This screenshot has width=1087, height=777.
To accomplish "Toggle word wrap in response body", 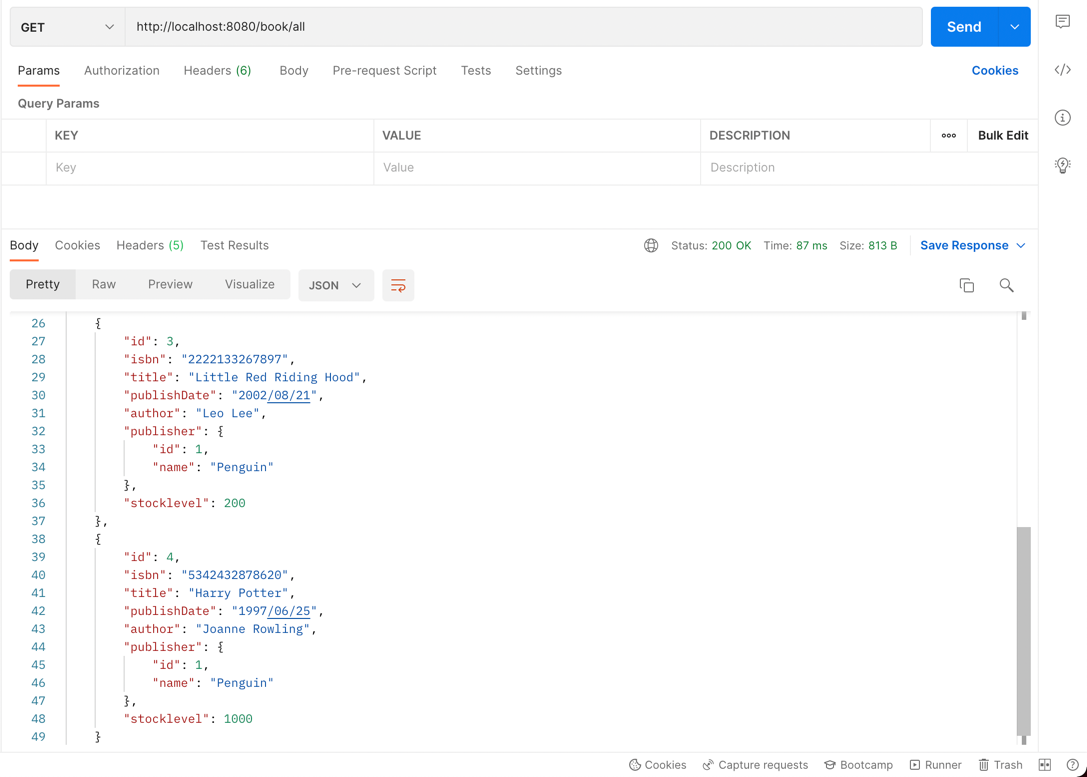I will point(398,285).
